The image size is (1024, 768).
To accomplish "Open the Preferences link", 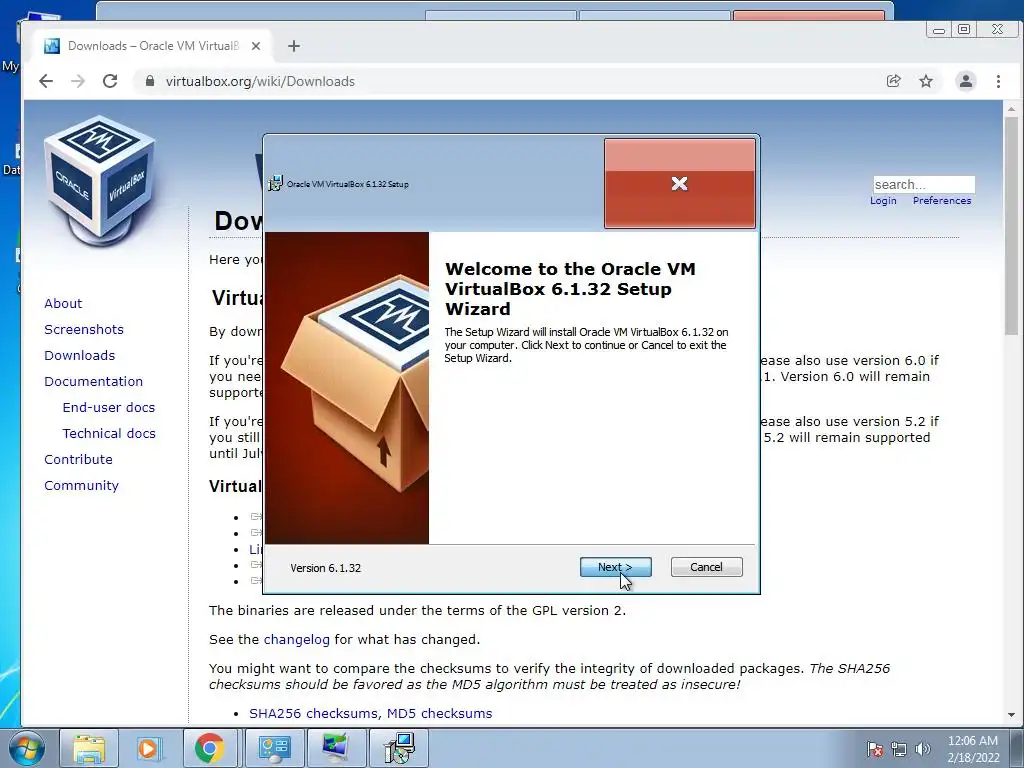I will (942, 200).
